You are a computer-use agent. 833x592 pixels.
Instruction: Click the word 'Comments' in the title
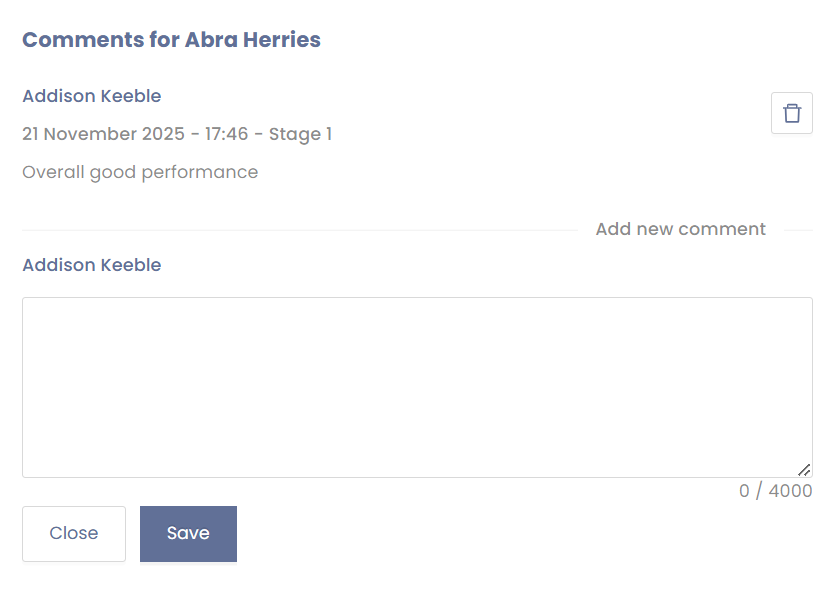82,40
